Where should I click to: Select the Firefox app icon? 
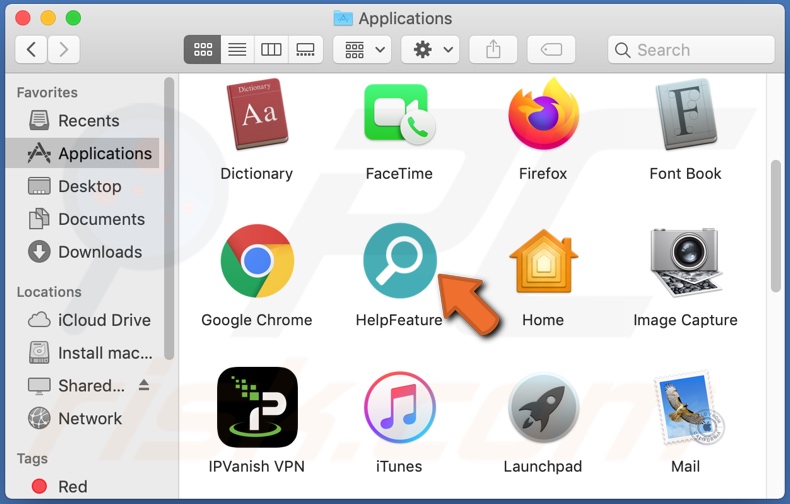(543, 114)
